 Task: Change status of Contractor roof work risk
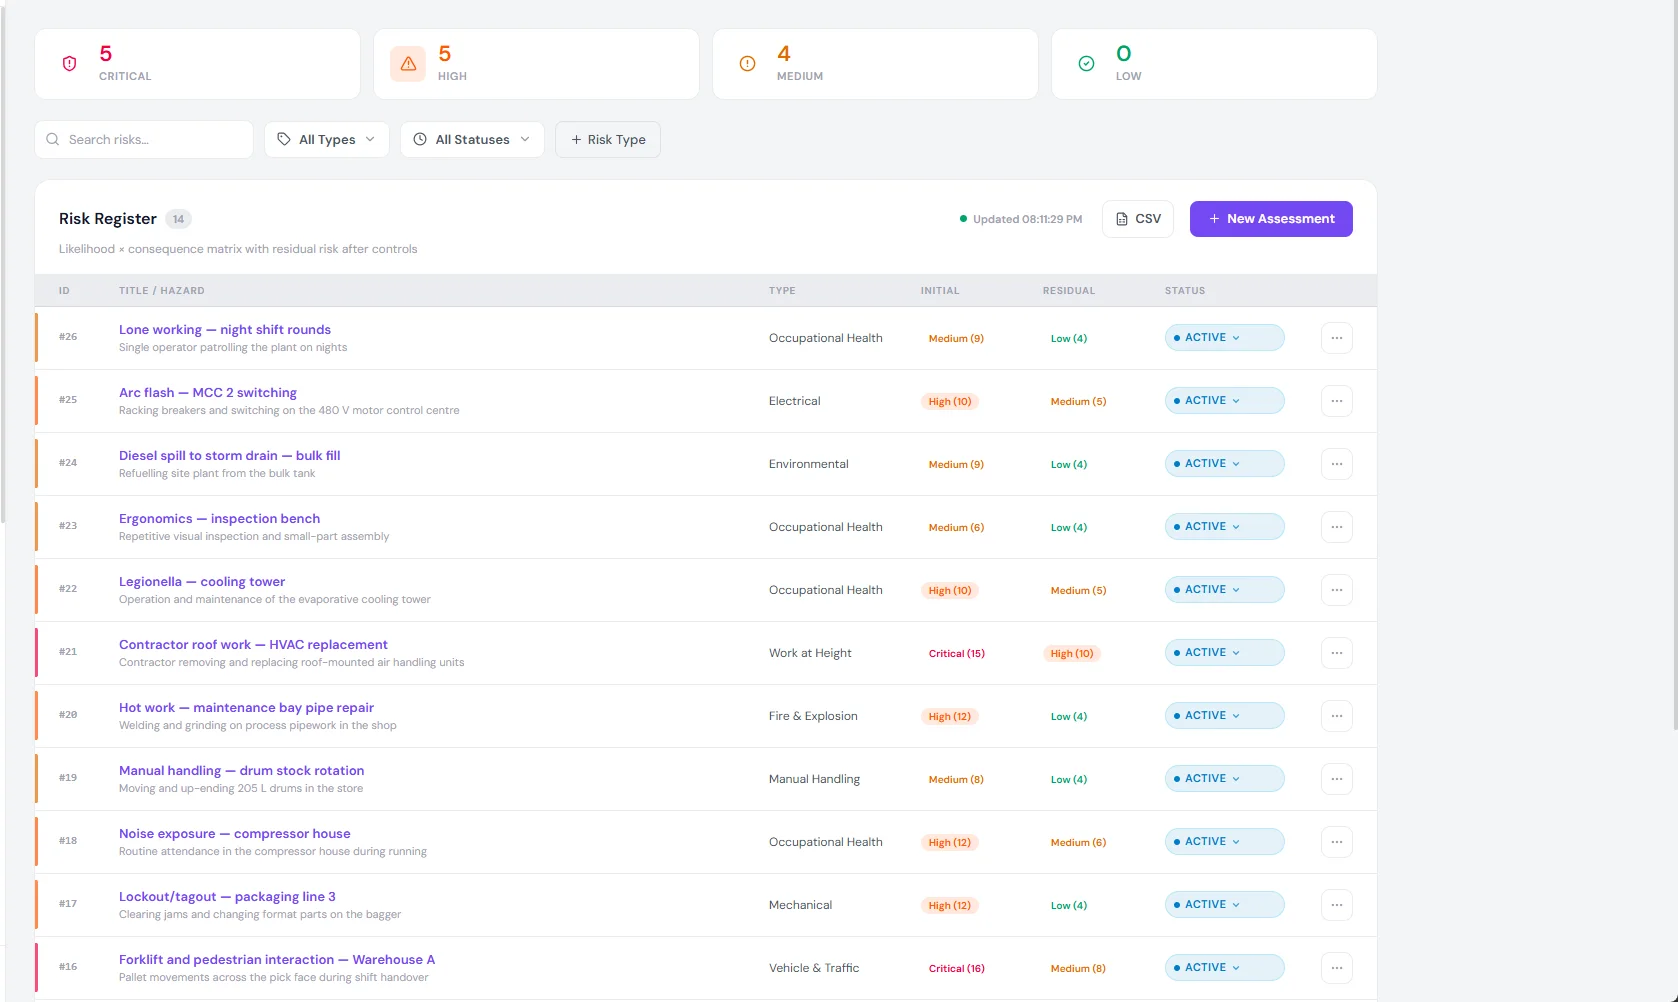1224,653
